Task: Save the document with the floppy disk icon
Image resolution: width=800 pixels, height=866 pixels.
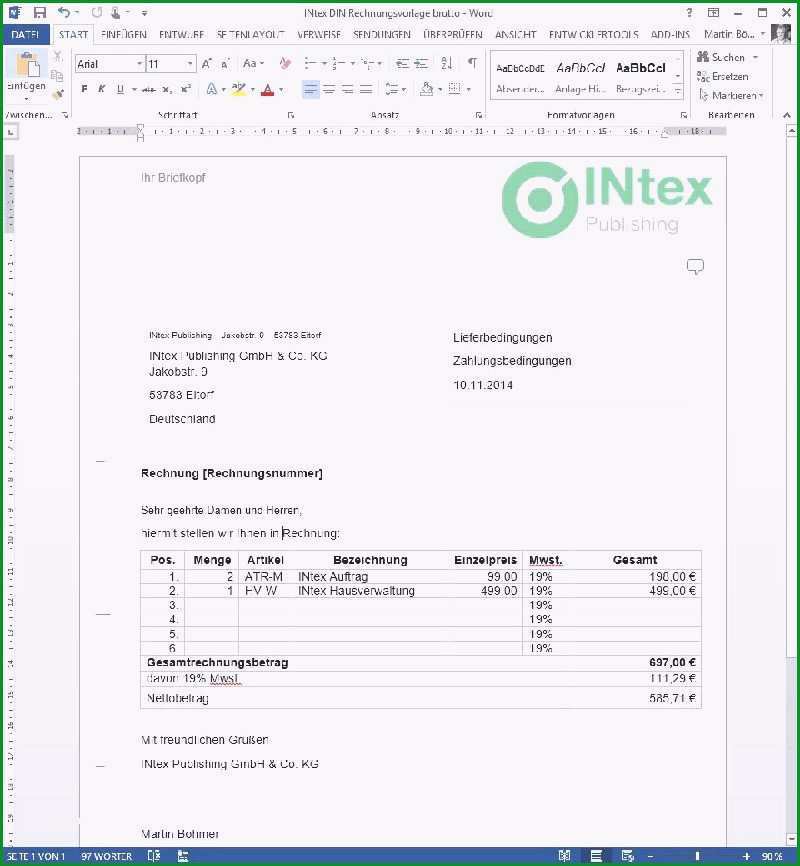Action: 39,12
